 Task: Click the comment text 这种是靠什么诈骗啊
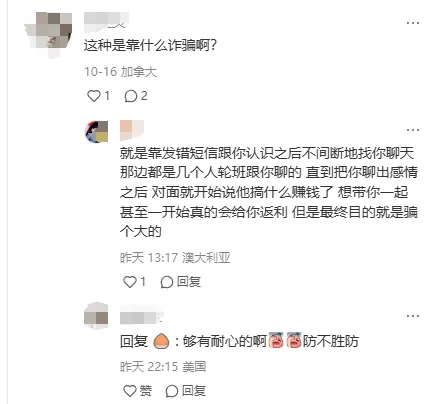pyautogui.click(x=150, y=45)
